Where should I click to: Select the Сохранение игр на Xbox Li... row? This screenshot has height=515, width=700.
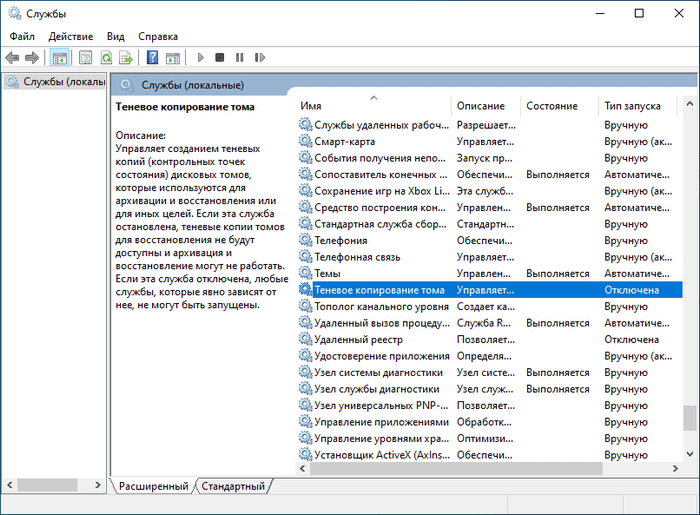click(490, 191)
